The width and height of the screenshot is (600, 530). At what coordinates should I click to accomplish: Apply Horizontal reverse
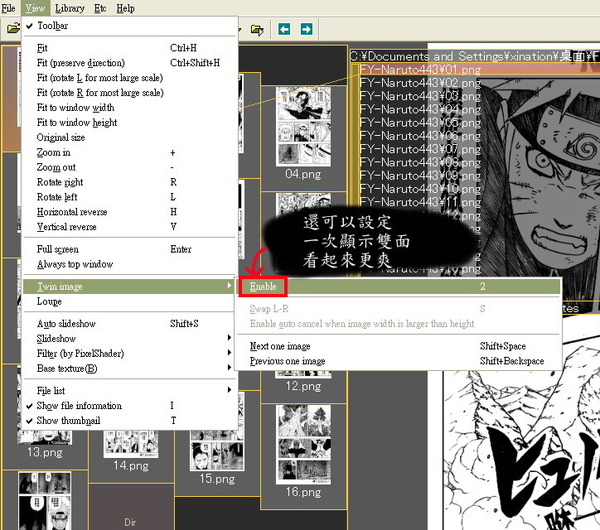click(129, 212)
